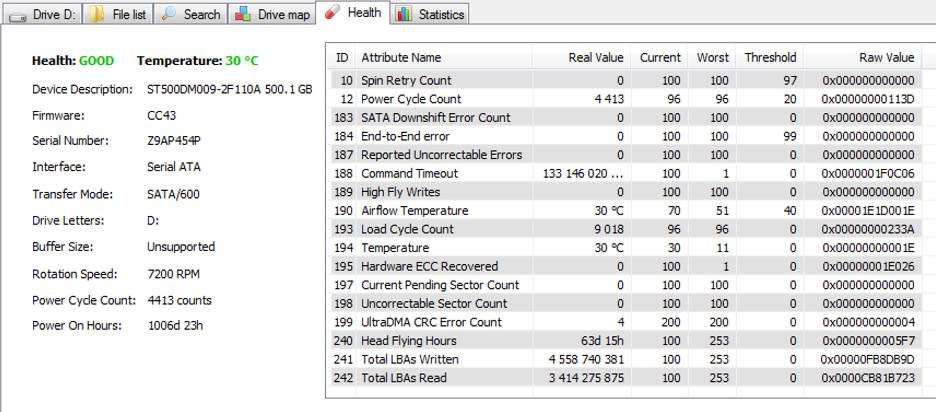Click the Drive map icon
Image resolution: width=936 pixels, height=412 pixels.
pyautogui.click(x=243, y=14)
